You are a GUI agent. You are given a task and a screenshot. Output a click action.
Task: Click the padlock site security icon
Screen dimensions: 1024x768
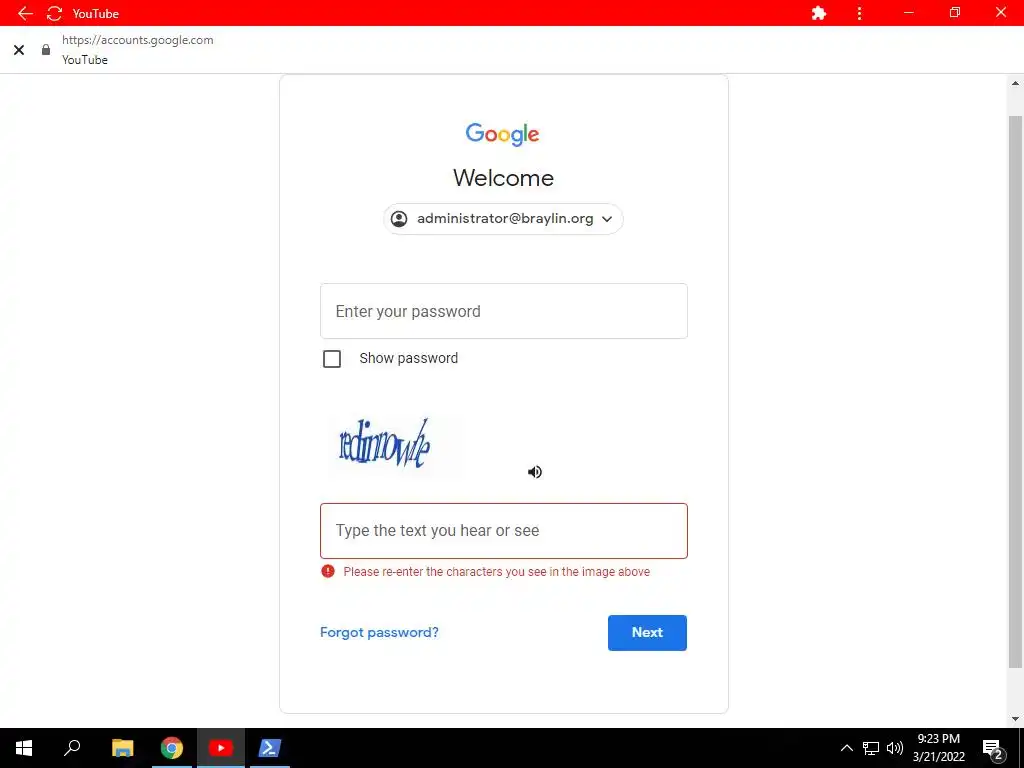pos(46,50)
